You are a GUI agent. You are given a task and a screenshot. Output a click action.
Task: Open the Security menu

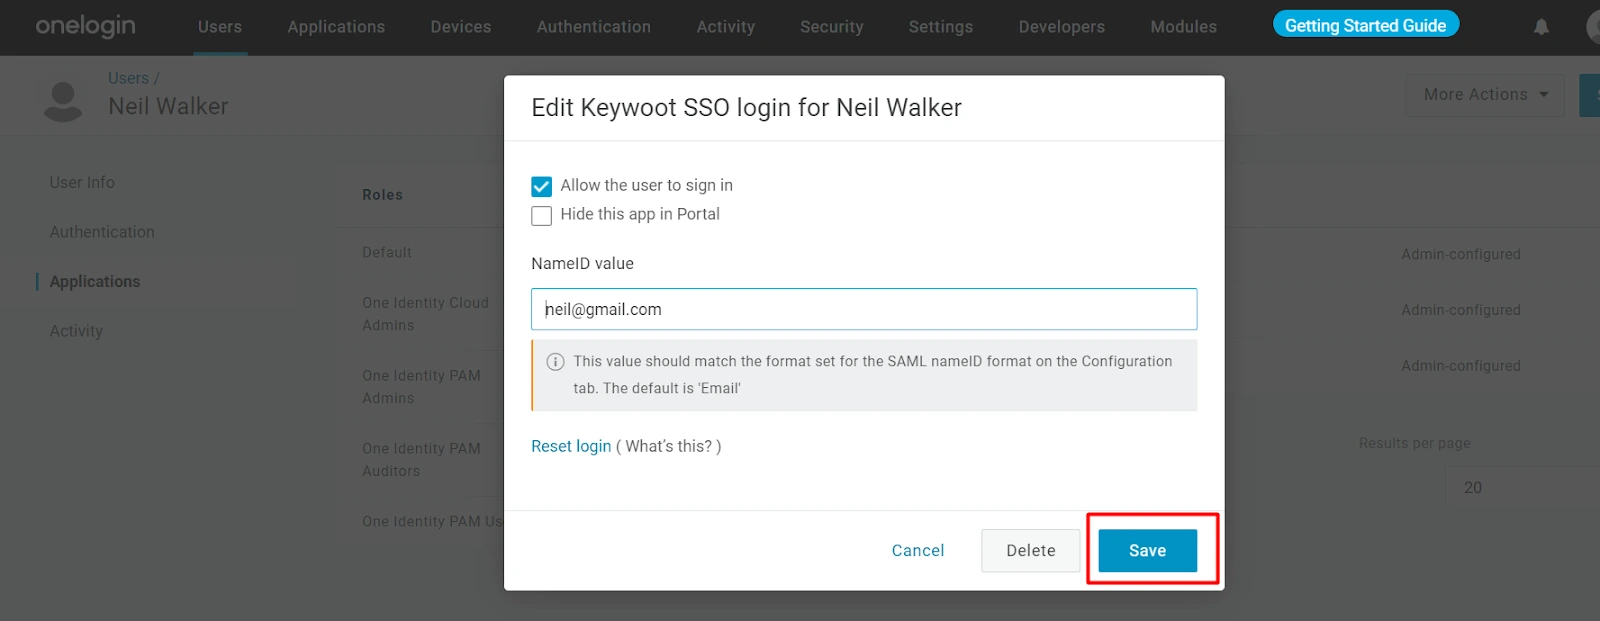point(832,27)
